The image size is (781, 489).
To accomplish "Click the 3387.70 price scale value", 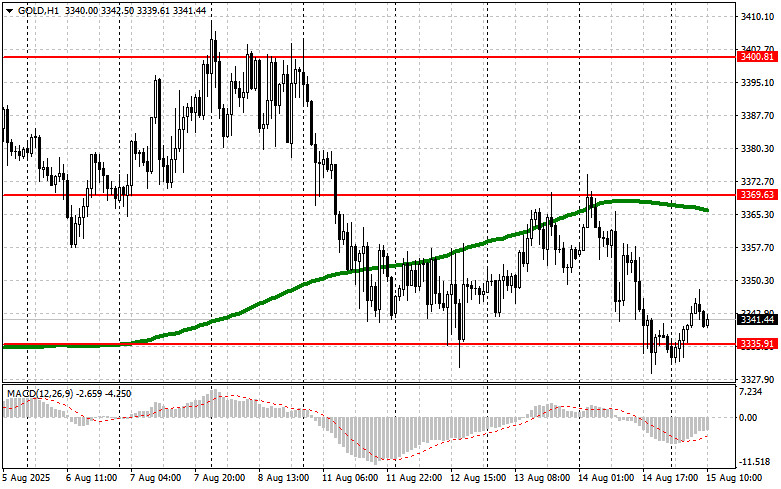I will tap(758, 116).
